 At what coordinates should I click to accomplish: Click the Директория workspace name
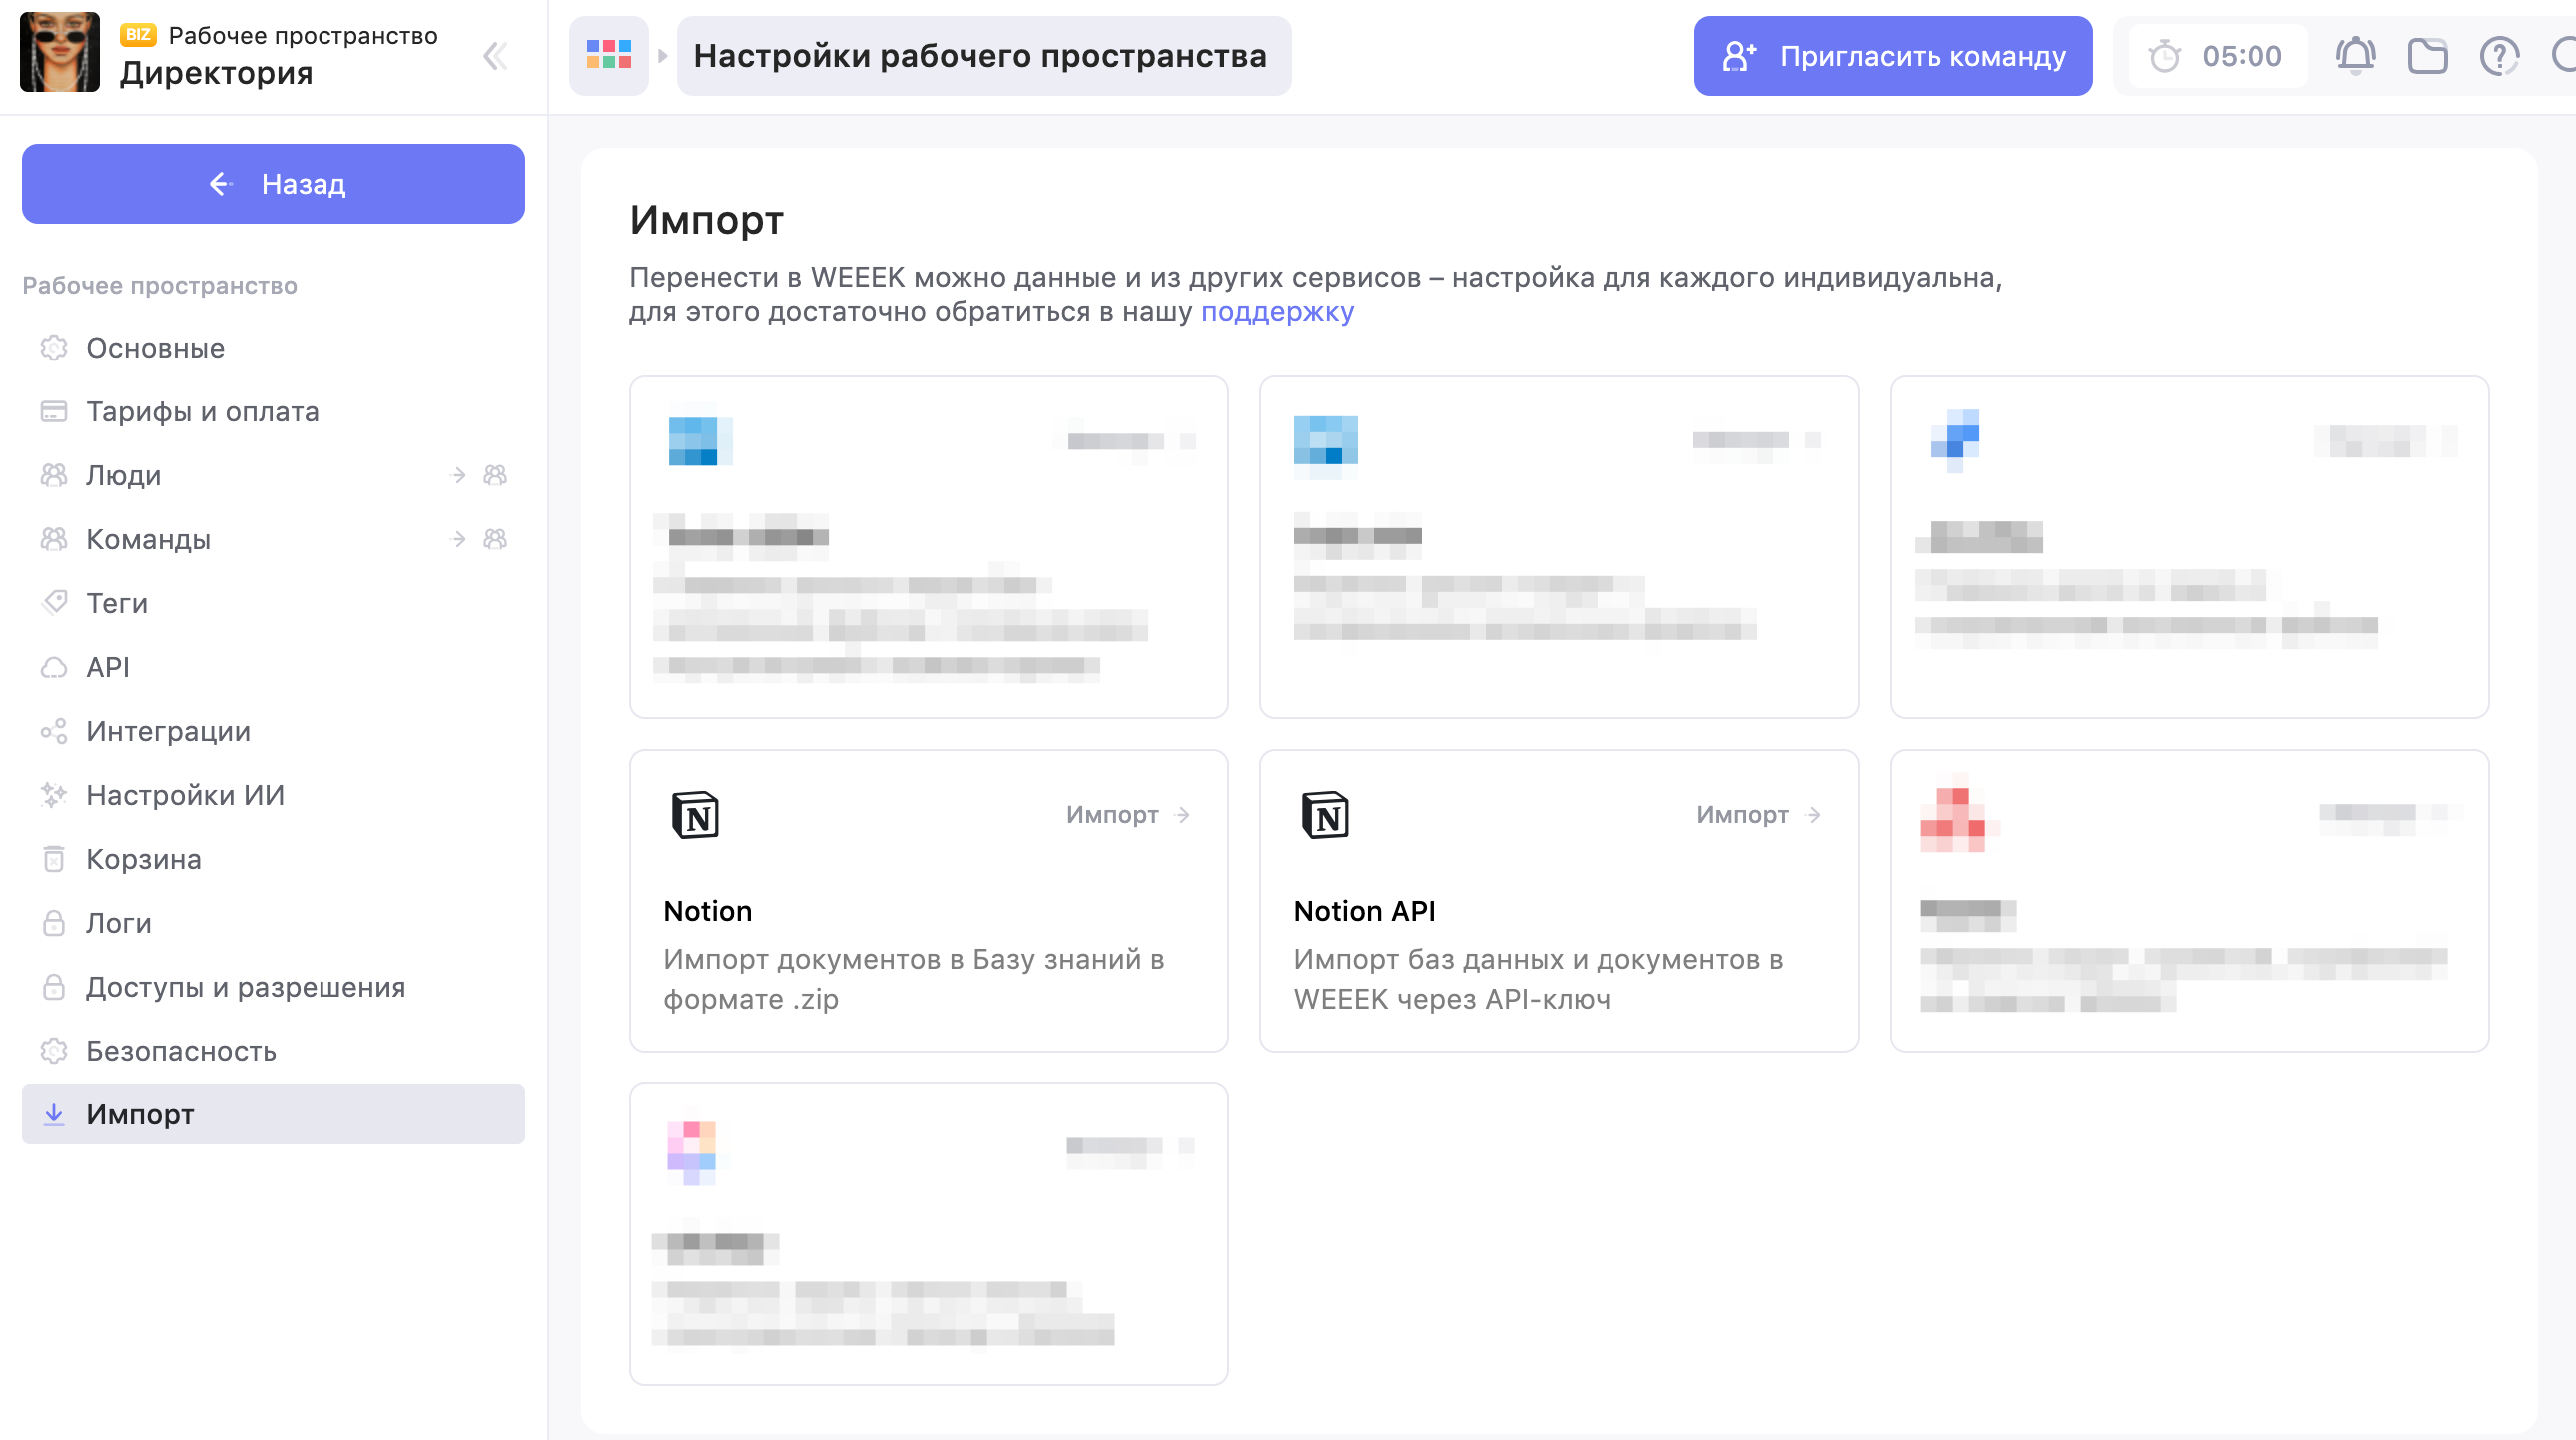point(216,73)
